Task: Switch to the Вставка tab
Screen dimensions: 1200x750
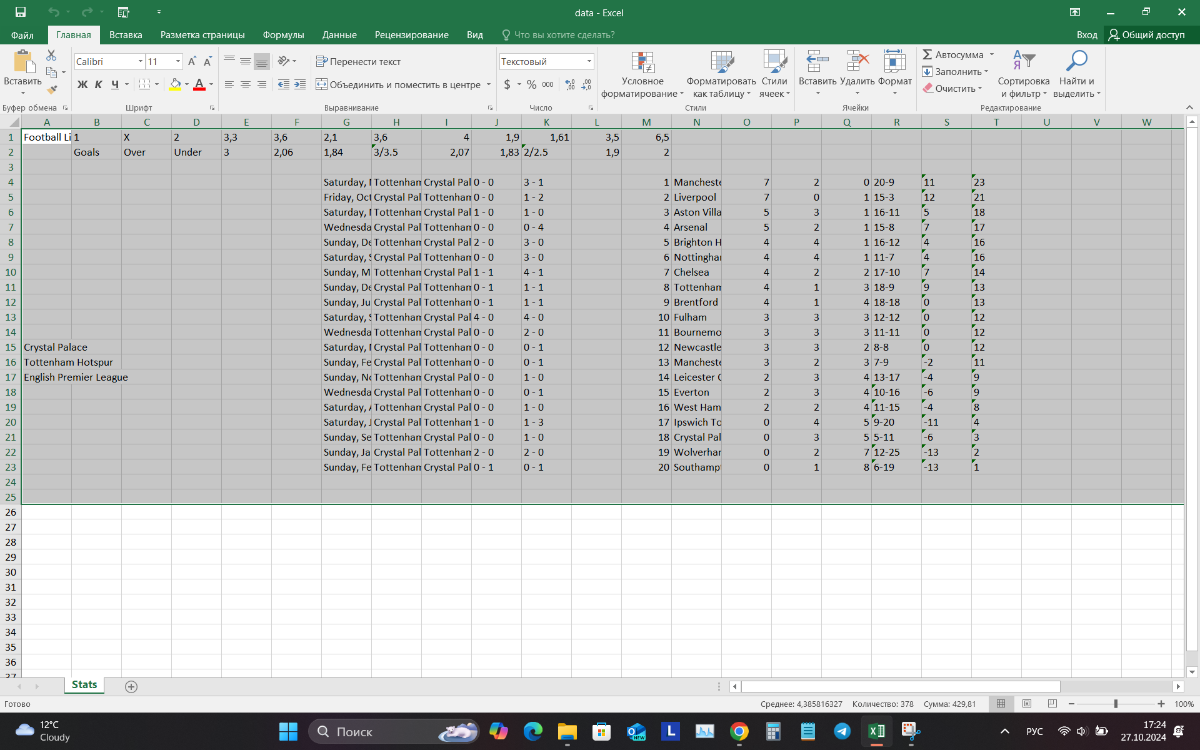Action: click(x=126, y=35)
